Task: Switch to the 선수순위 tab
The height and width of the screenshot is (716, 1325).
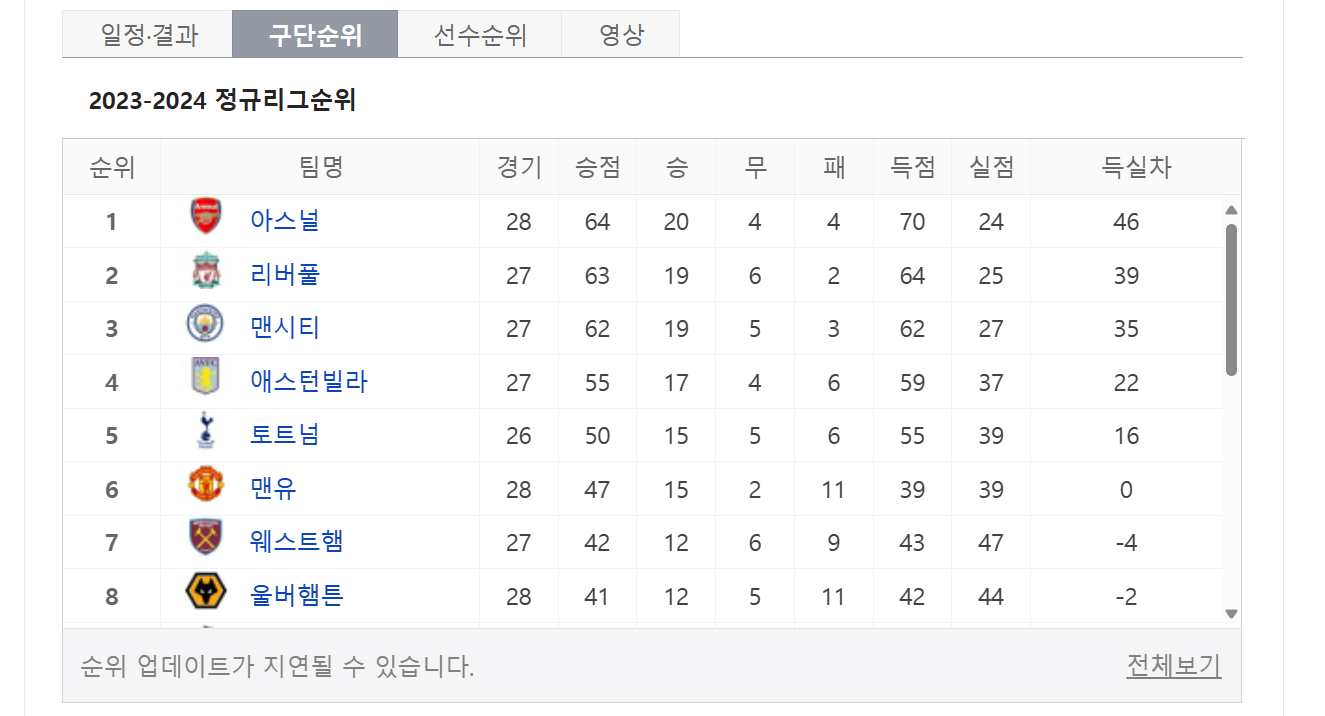Action: [480, 32]
